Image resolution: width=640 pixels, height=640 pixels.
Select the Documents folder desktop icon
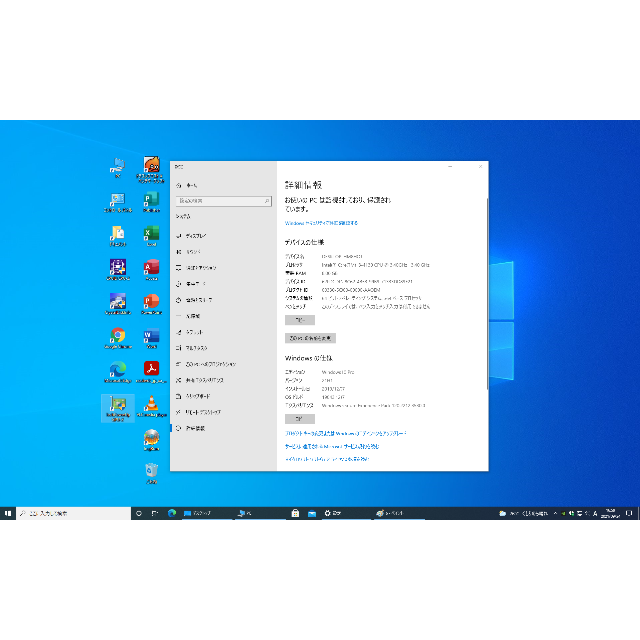(118, 236)
